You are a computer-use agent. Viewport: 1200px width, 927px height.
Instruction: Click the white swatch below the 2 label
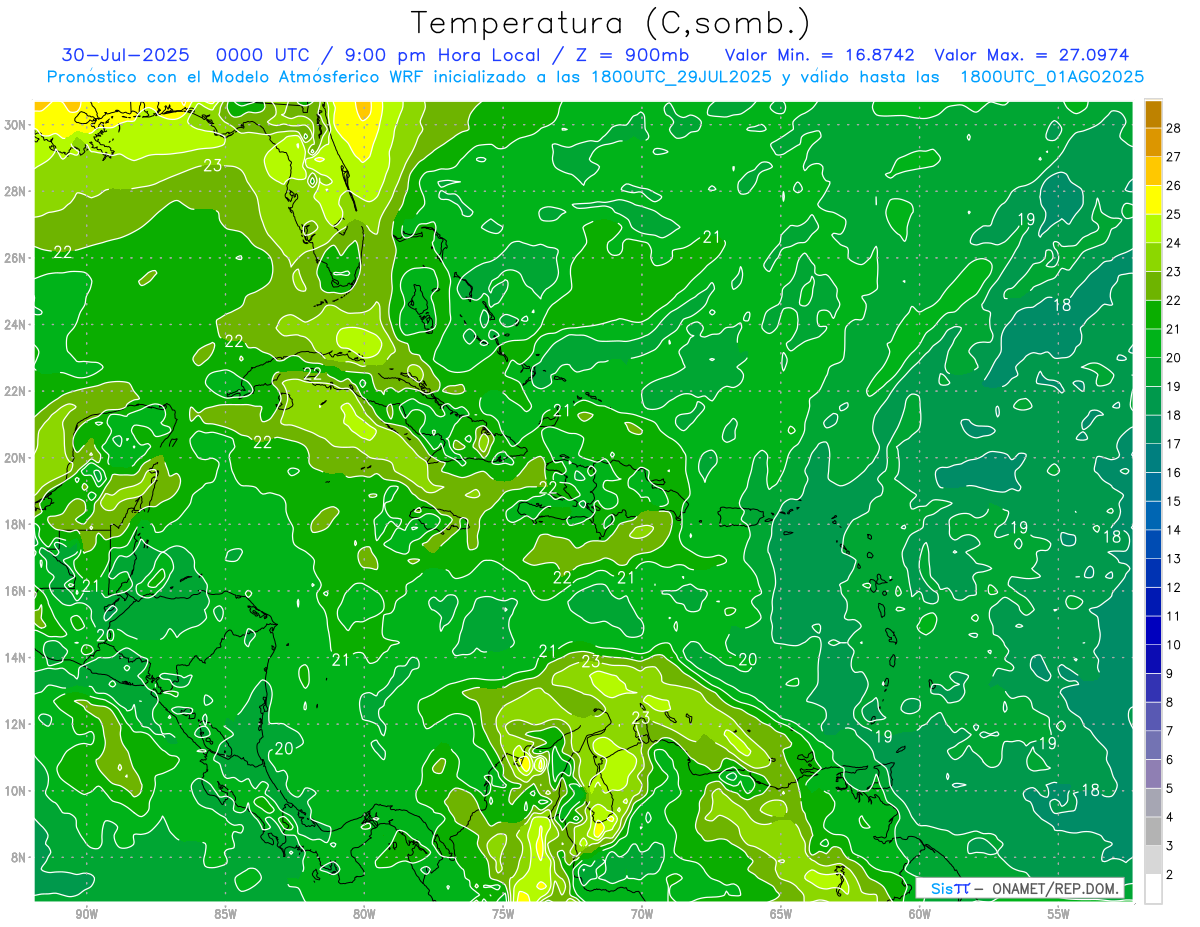(1153, 888)
